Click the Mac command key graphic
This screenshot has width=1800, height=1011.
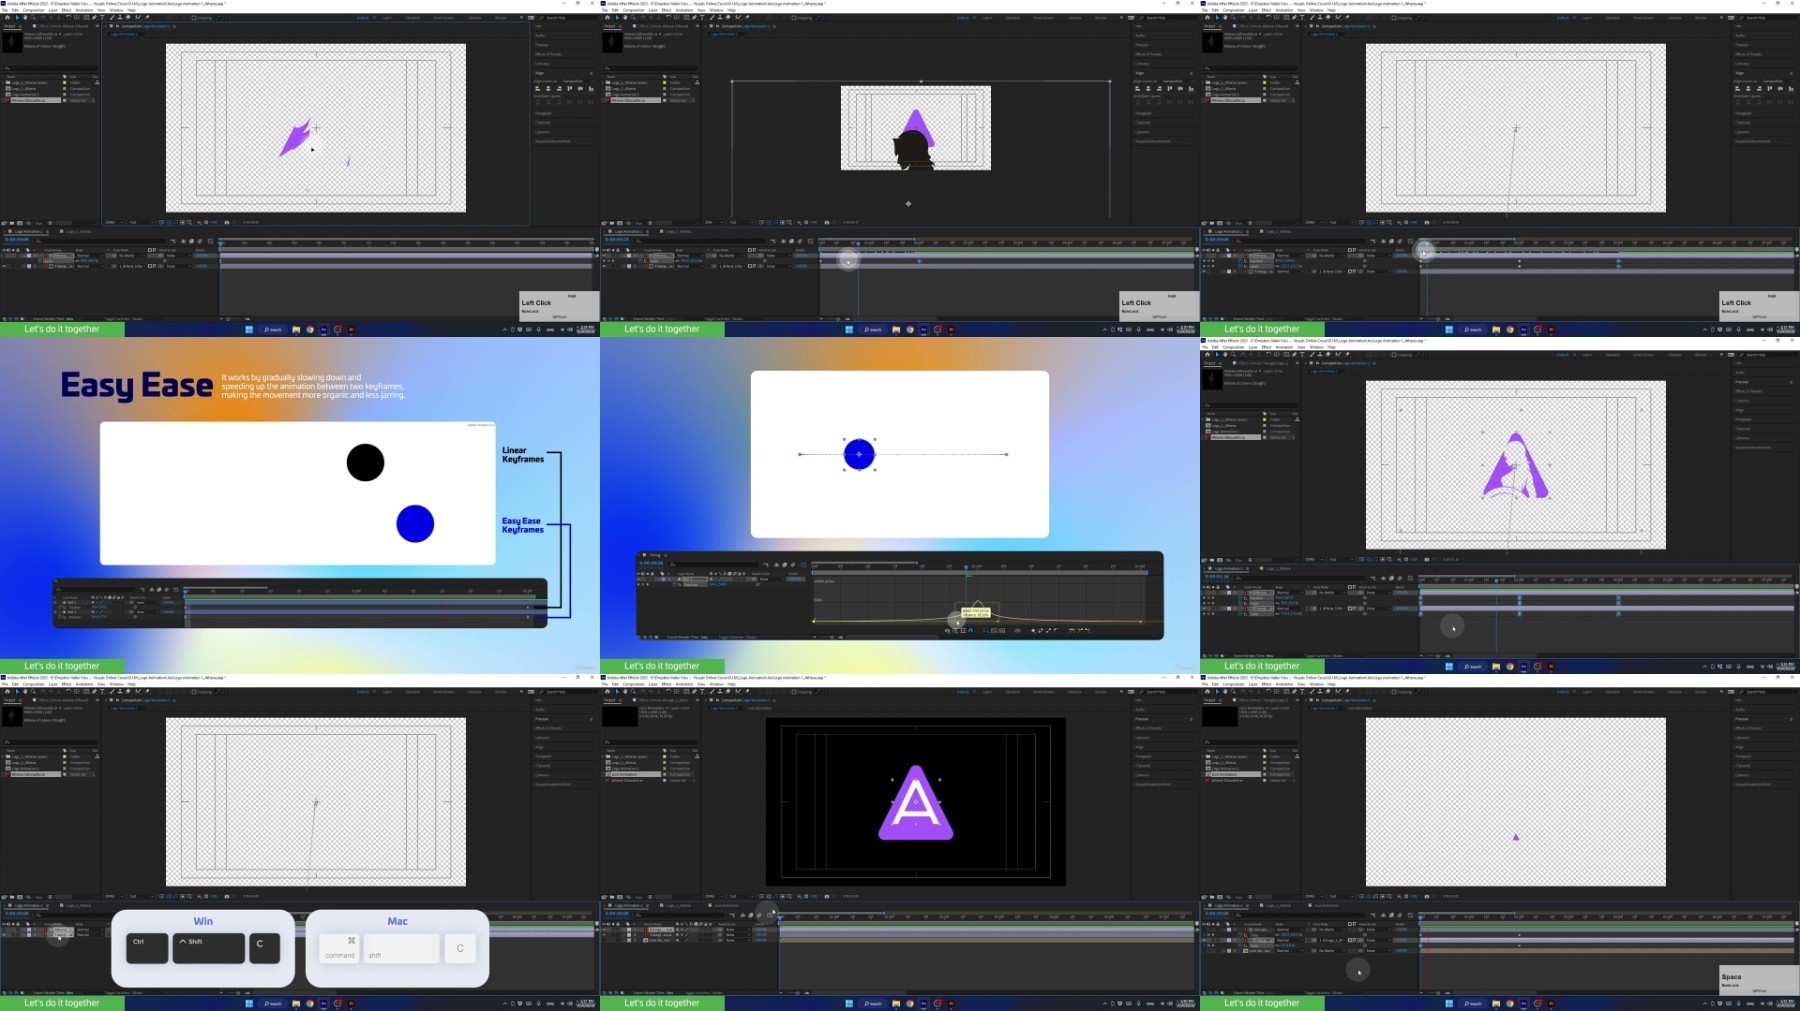(x=340, y=948)
